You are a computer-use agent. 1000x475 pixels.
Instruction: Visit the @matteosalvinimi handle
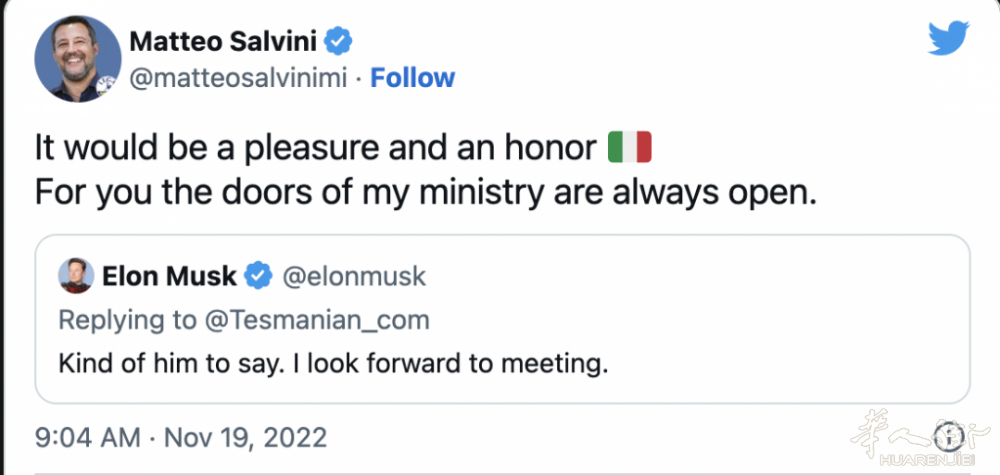(x=239, y=78)
